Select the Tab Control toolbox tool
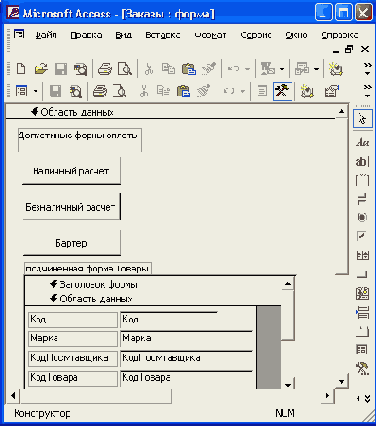The height and width of the screenshot is (426, 376). 362,331
